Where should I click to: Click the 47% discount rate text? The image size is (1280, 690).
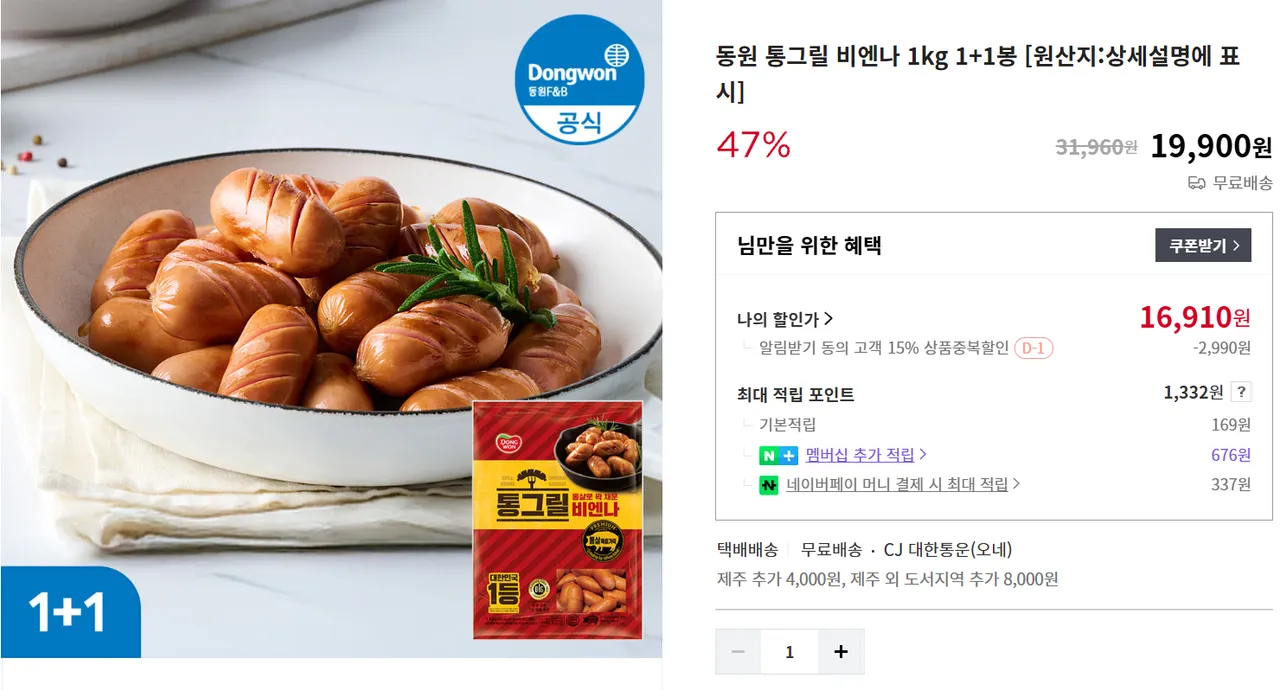tap(753, 146)
